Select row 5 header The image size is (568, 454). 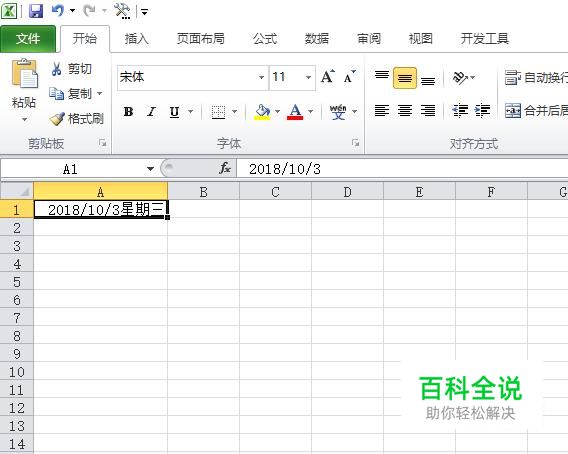17,282
